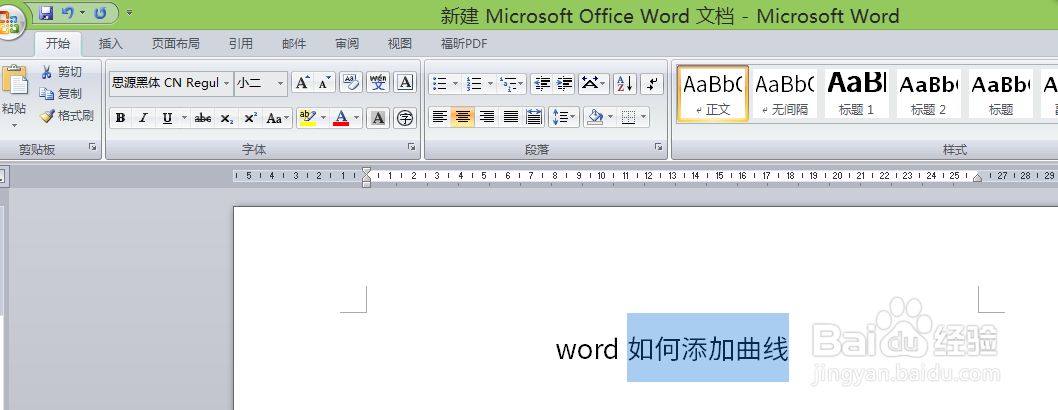
Task: Click 剪切 to cut the selection
Action: pos(61,72)
